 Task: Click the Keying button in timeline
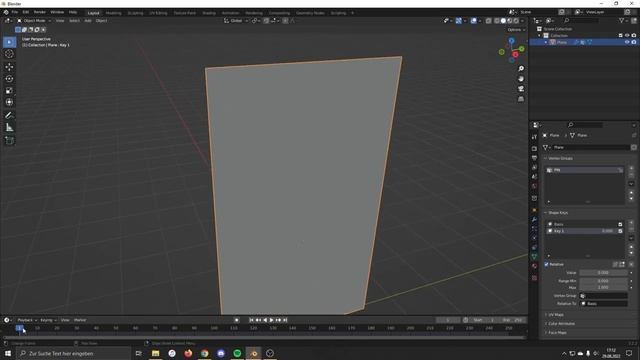pyautogui.click(x=48, y=320)
